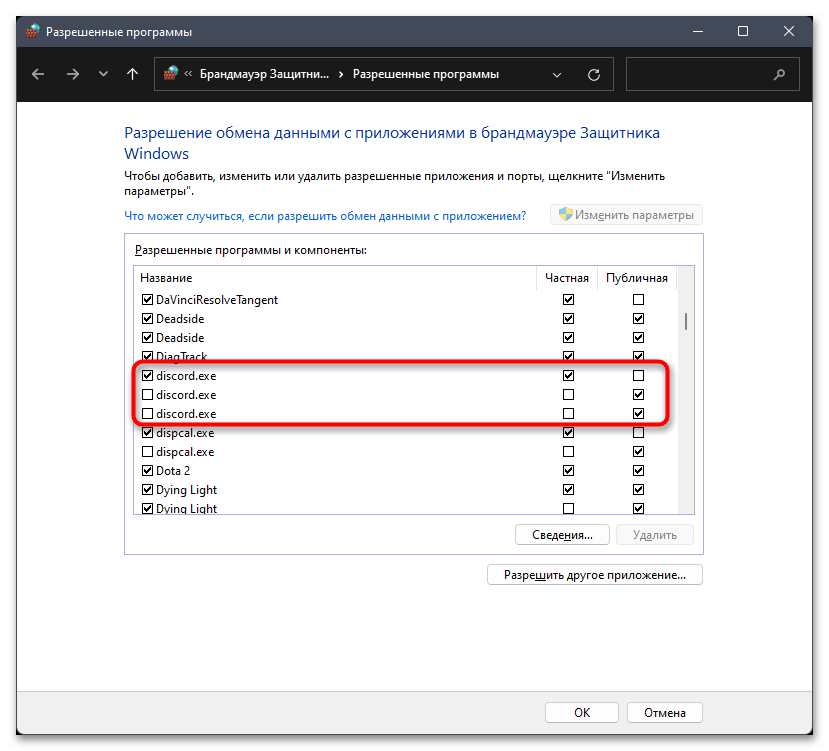Select the DaVinciResolveTangent row name
This screenshot has height=751, width=829.
pyautogui.click(x=217, y=300)
